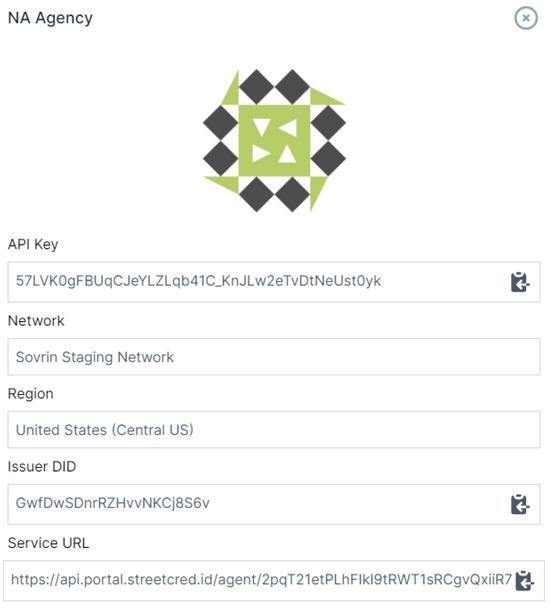Select the United States (Central US) region field
The height and width of the screenshot is (608, 550).
click(x=274, y=430)
